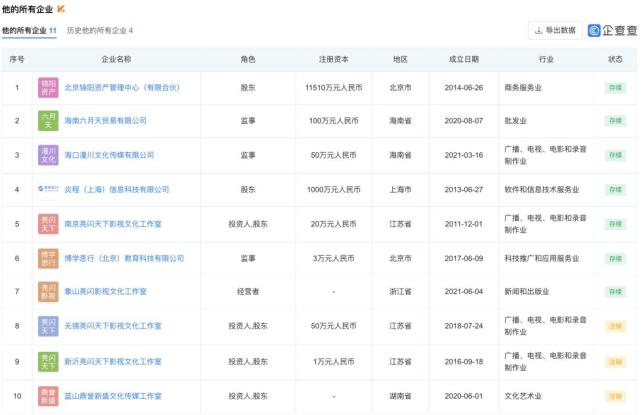Click the 漫川文化 logo in row 3
The width and height of the screenshot is (643, 415).
48,155
